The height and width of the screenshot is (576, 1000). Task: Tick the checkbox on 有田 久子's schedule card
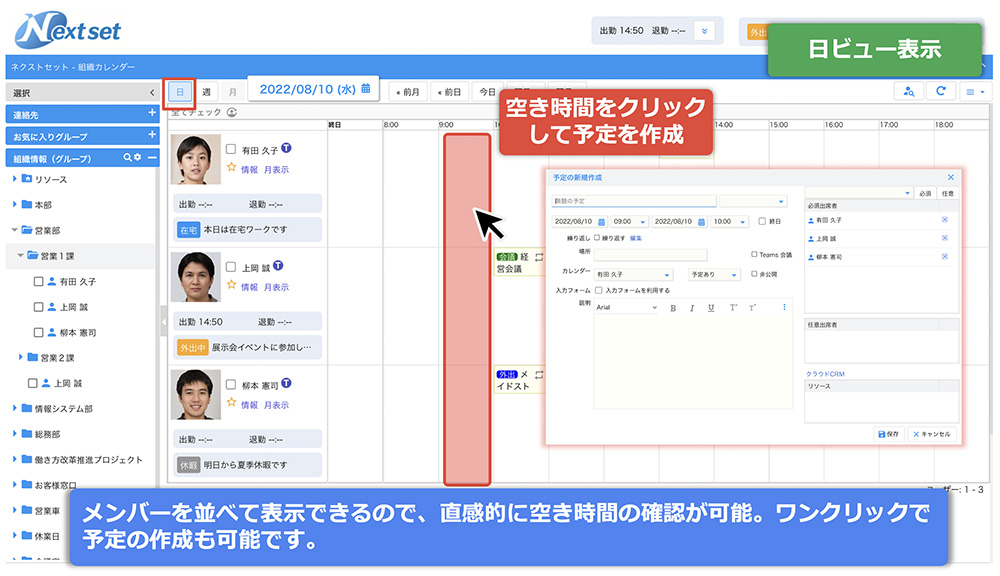pyautogui.click(x=231, y=149)
